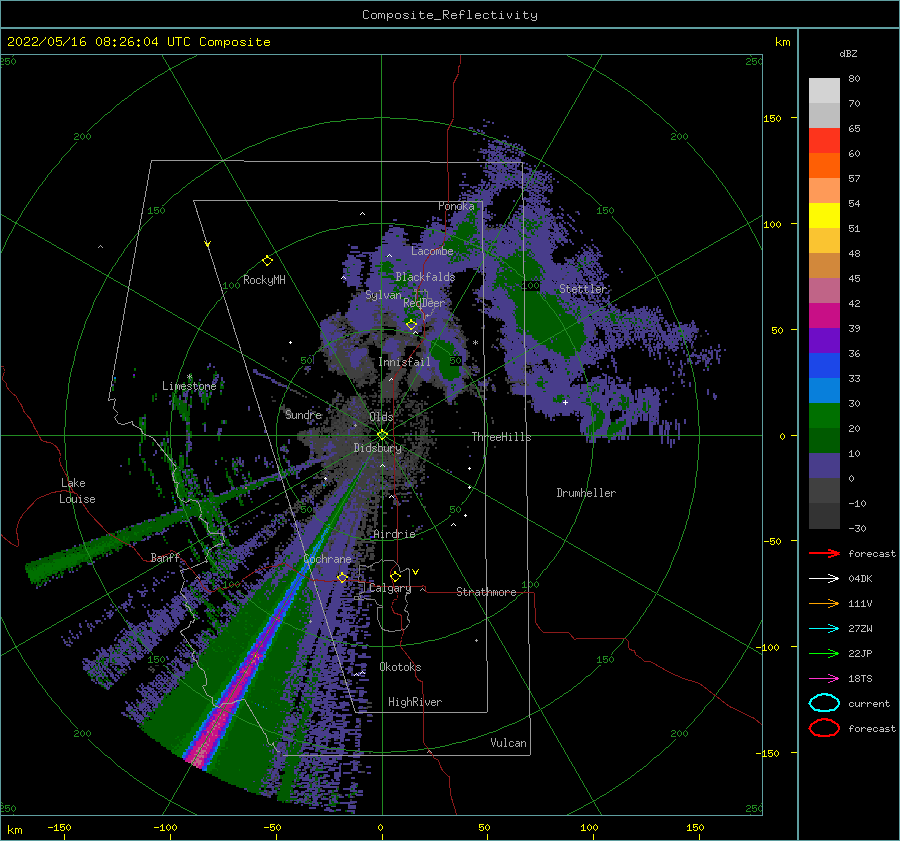Viewport: 900px width, 841px height.
Task: Select the bright green 20 dBZ swatch
Action: tap(824, 415)
